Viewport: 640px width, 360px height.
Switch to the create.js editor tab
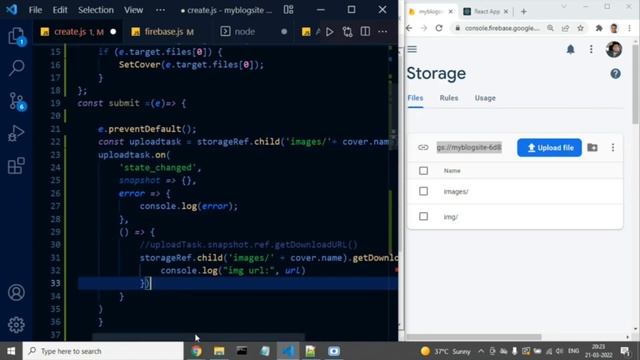78,32
